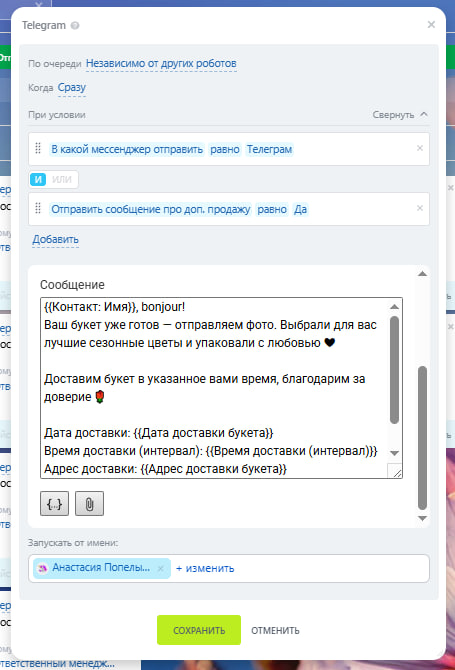Cancel changes with 'ОТМЕНИТЬ'
The width and height of the screenshot is (455, 670).
tap(275, 631)
